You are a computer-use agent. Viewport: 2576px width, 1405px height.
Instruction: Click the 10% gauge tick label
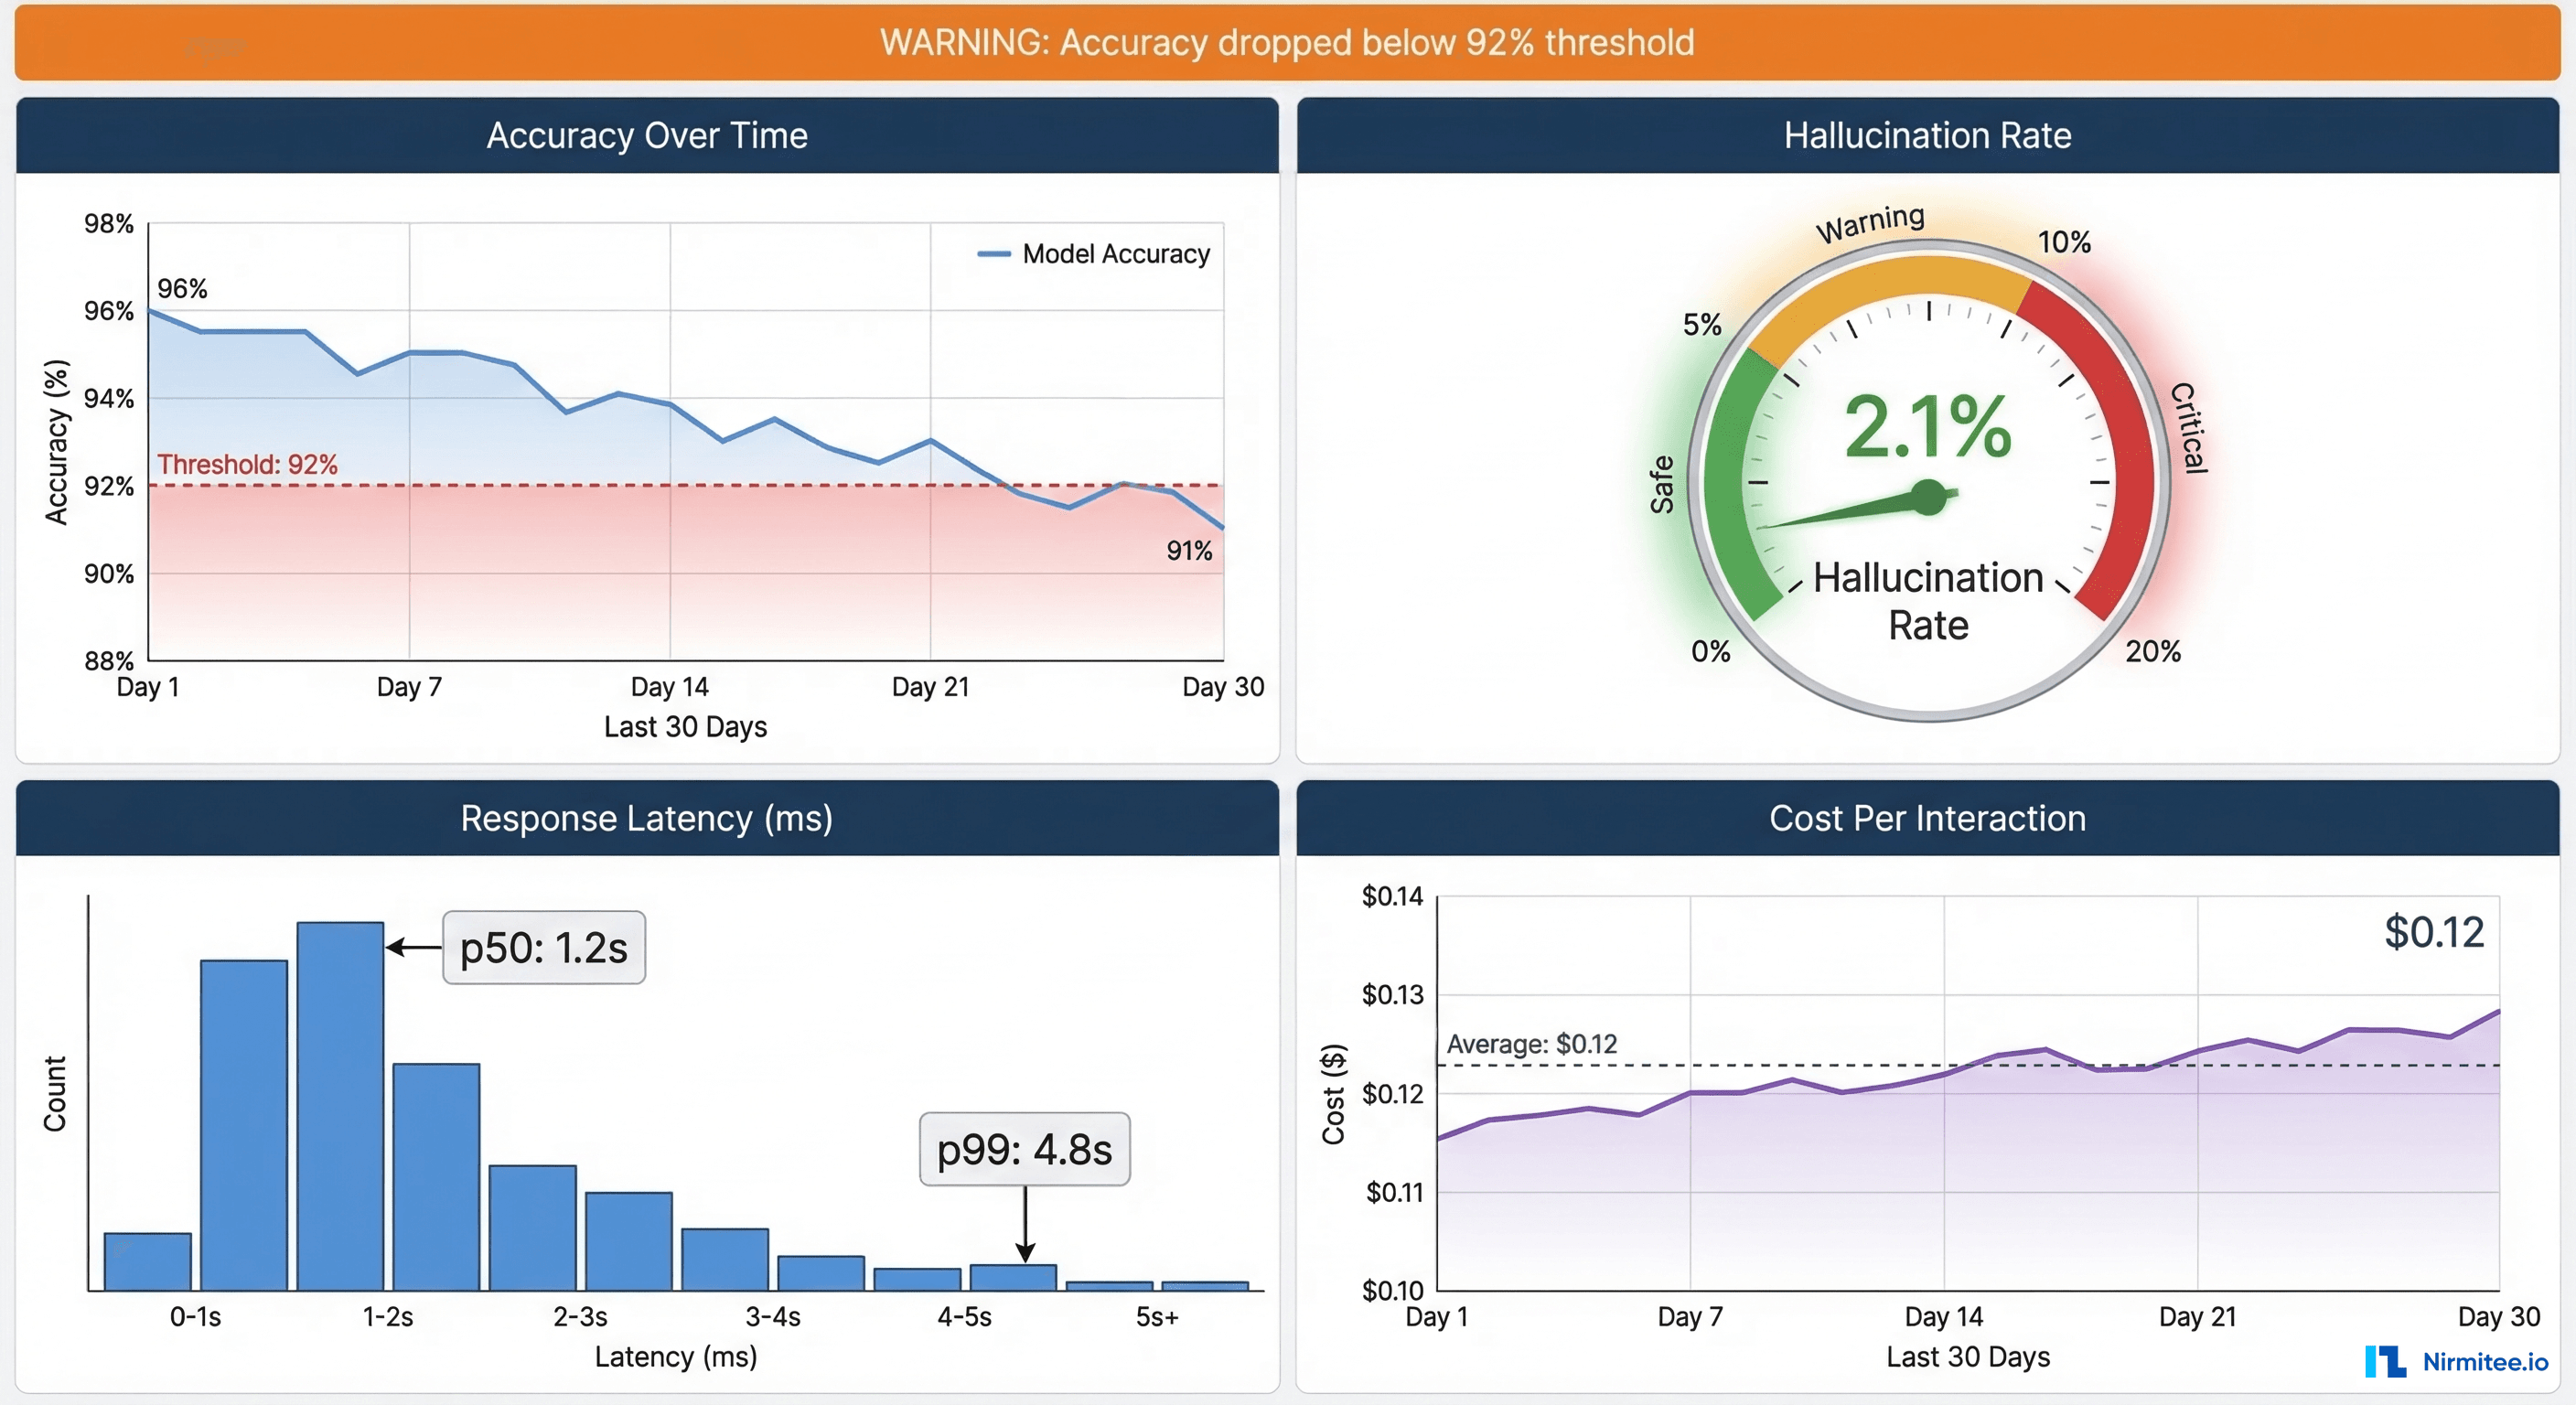[x=2064, y=242]
